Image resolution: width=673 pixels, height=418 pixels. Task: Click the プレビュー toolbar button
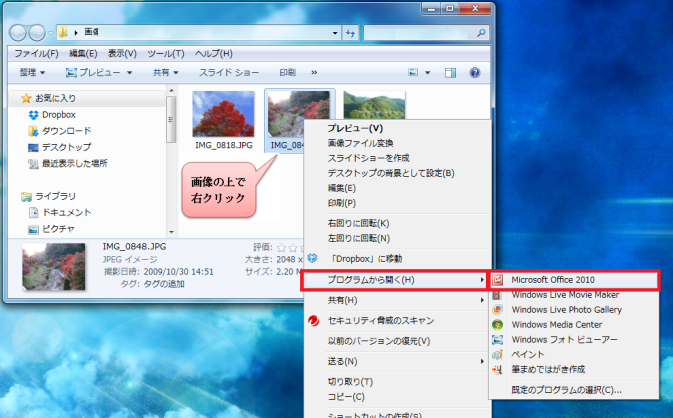pos(94,73)
